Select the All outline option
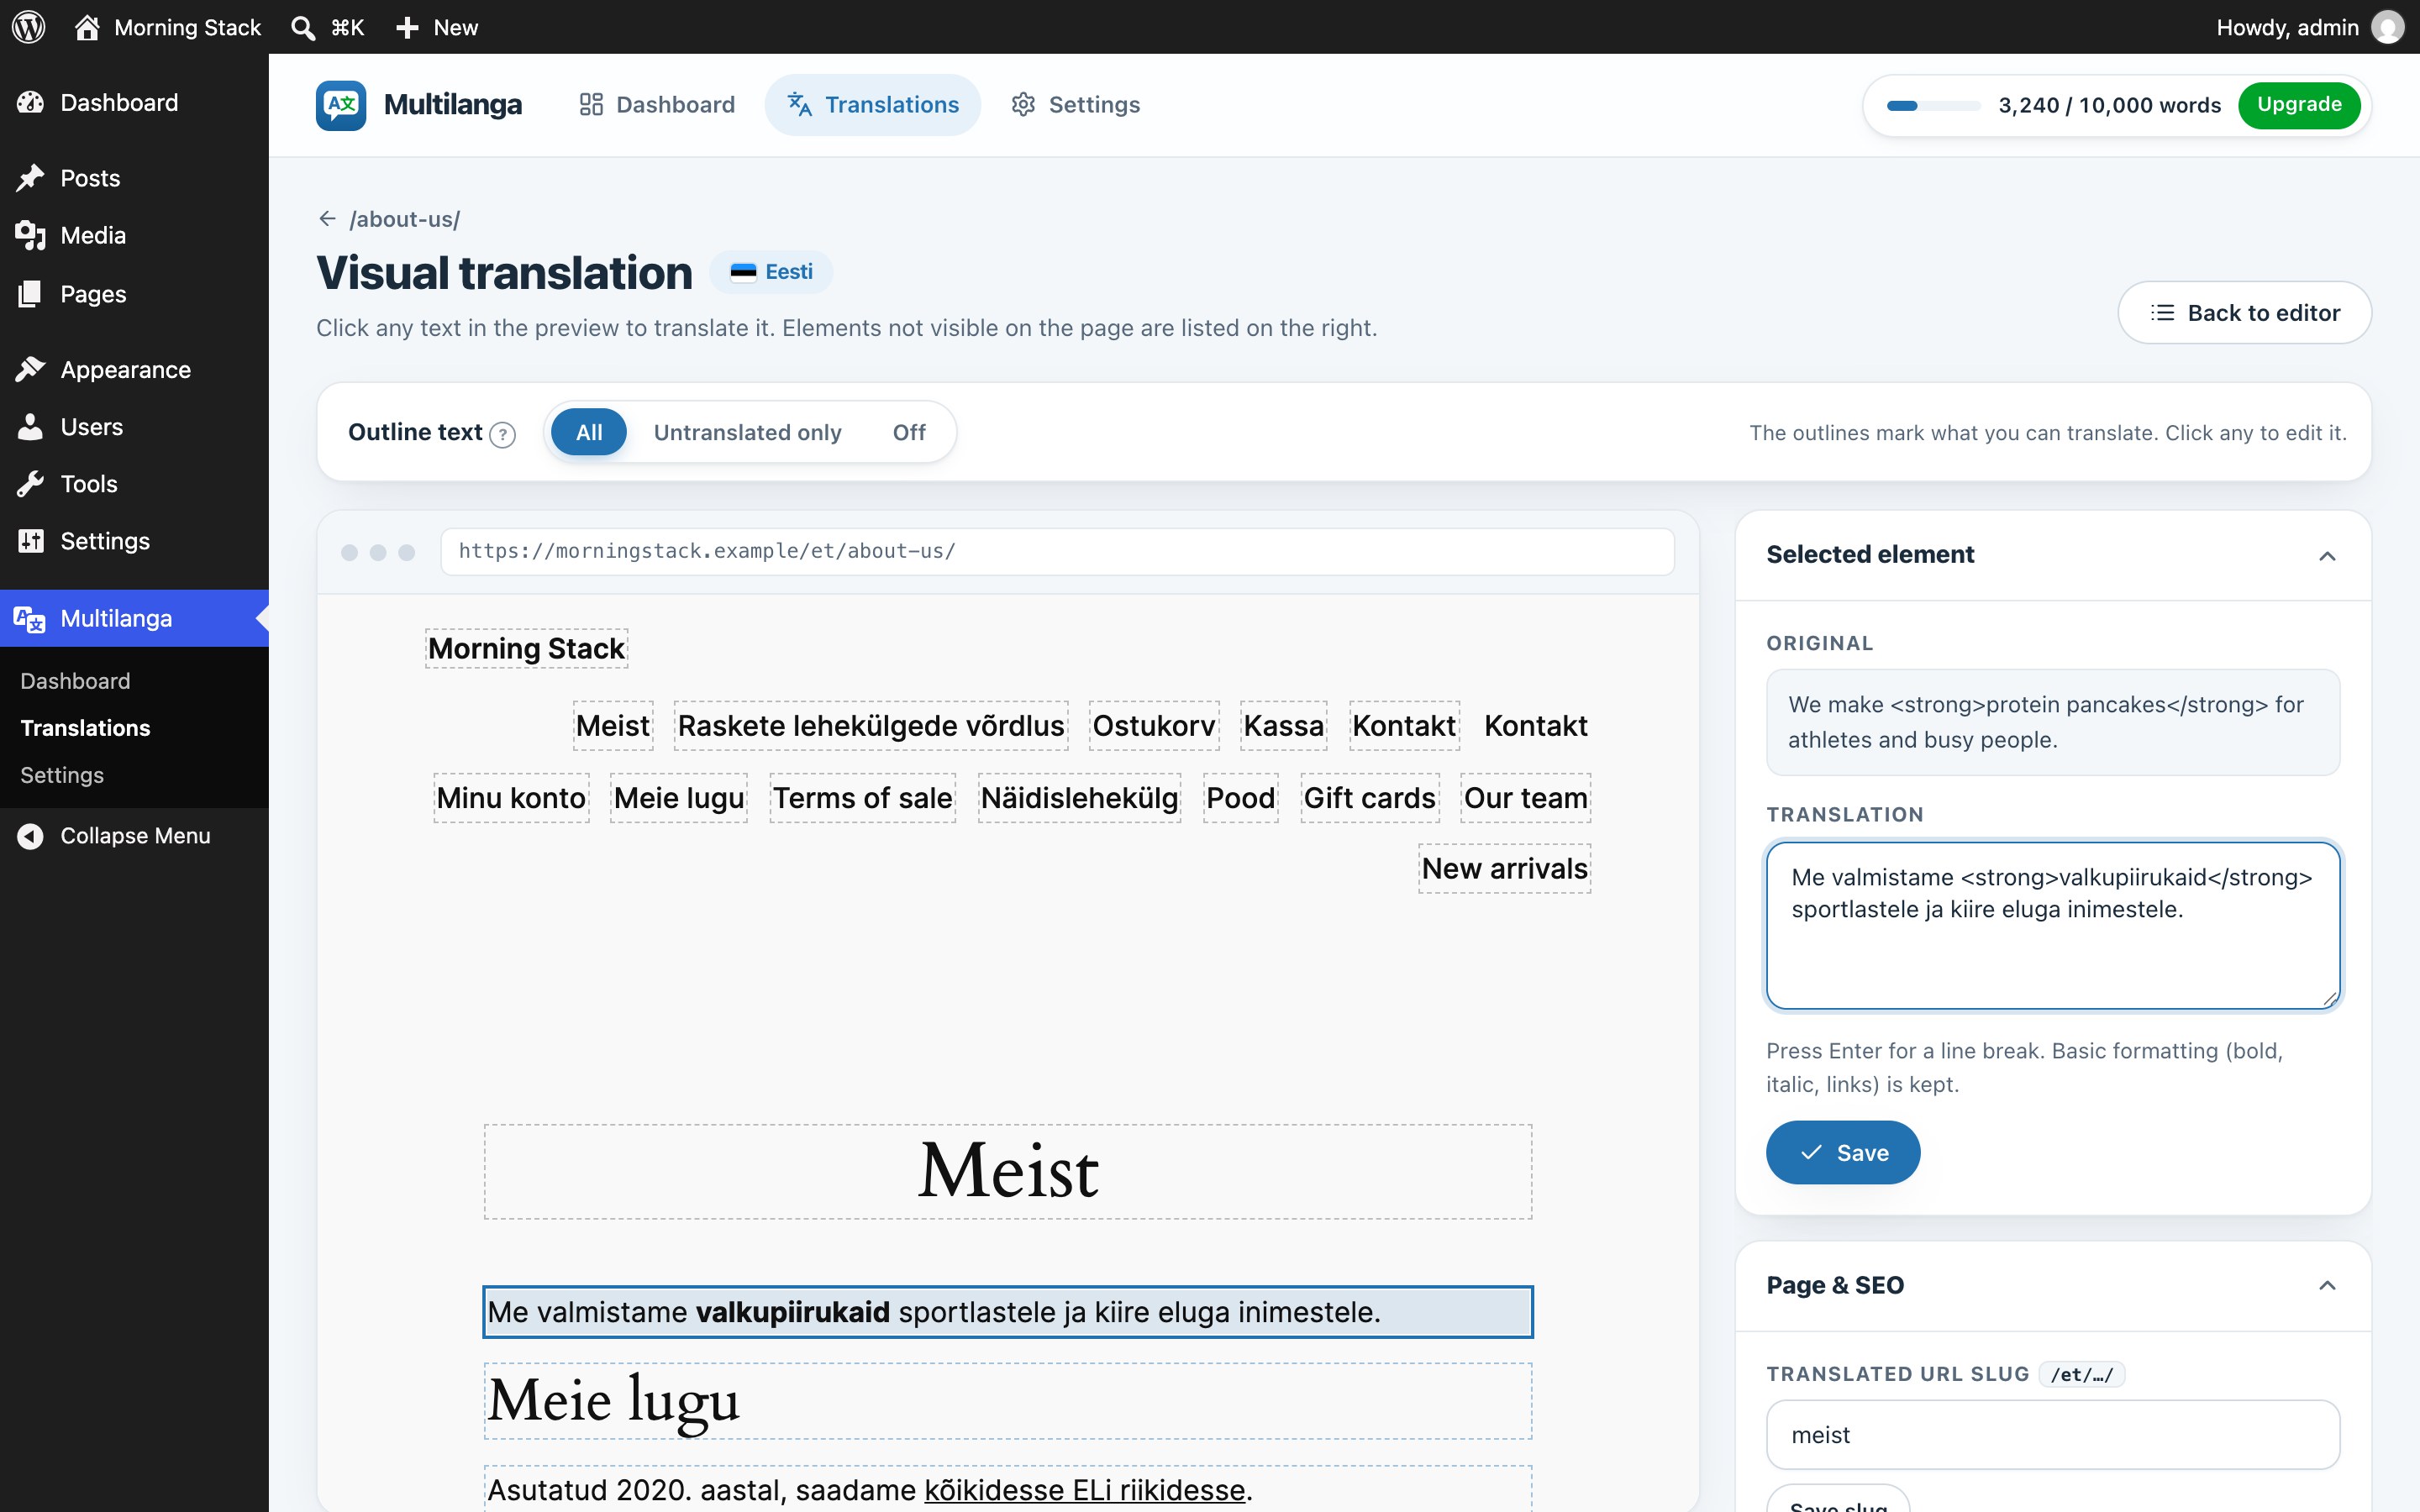The width and height of the screenshot is (2420, 1512). [589, 432]
